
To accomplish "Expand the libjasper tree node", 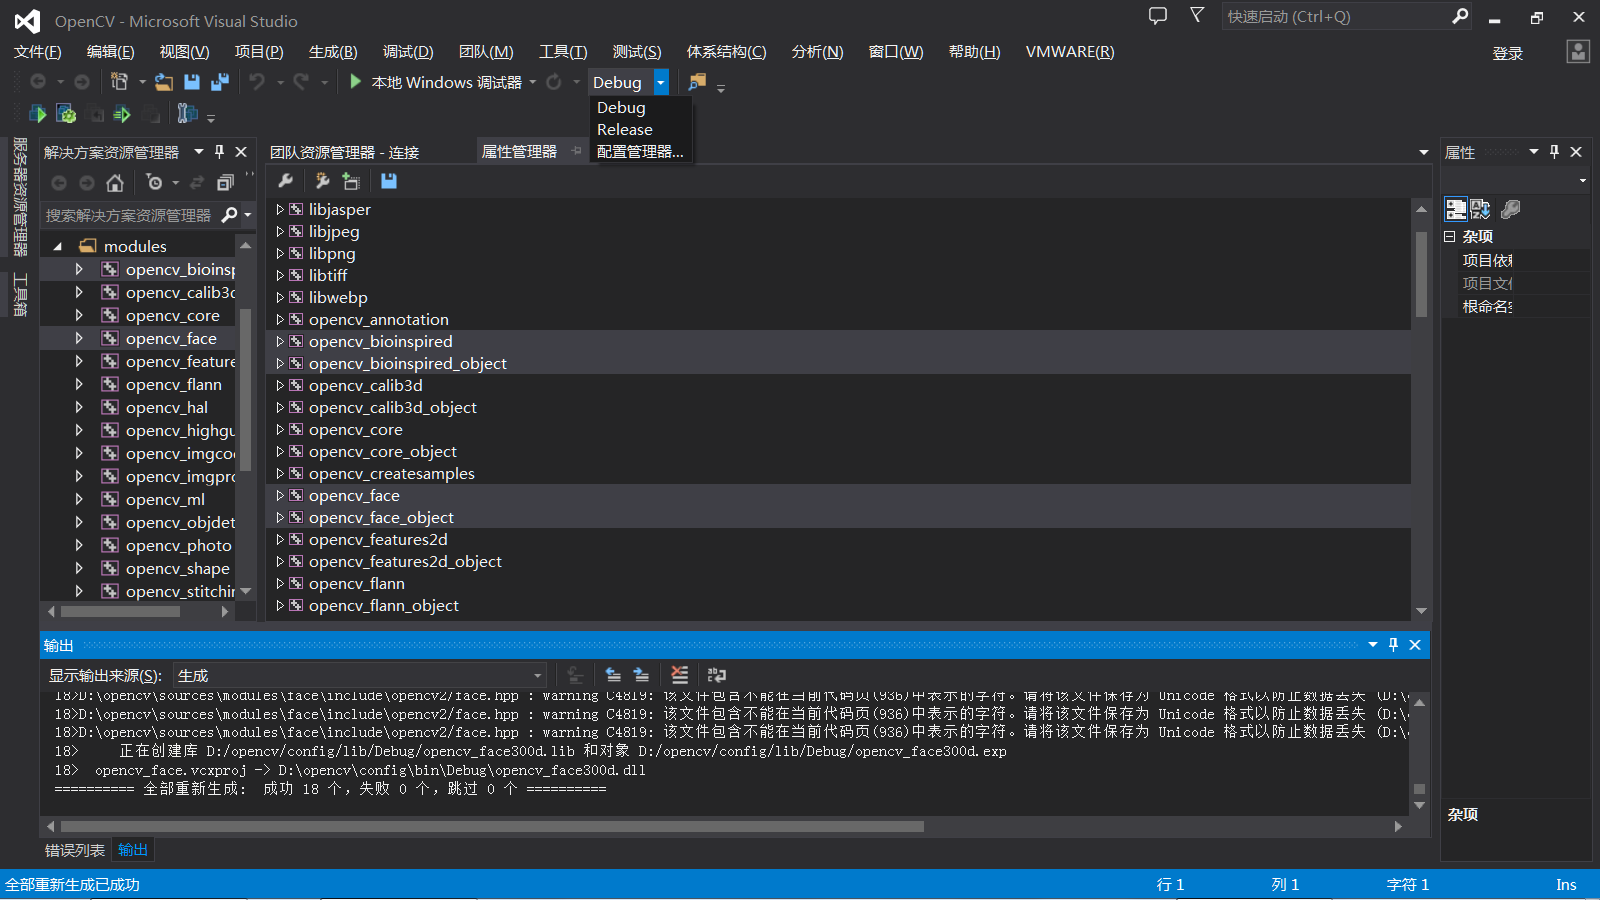I will click(280, 210).
